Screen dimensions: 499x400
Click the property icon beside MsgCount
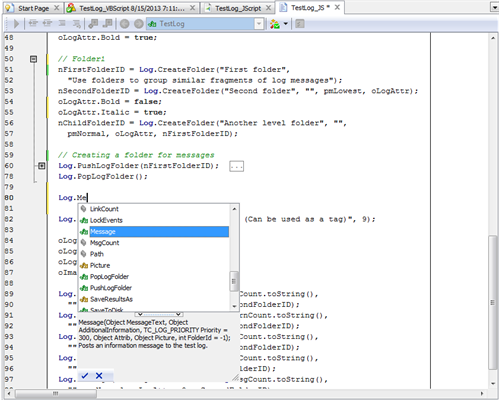(84, 243)
